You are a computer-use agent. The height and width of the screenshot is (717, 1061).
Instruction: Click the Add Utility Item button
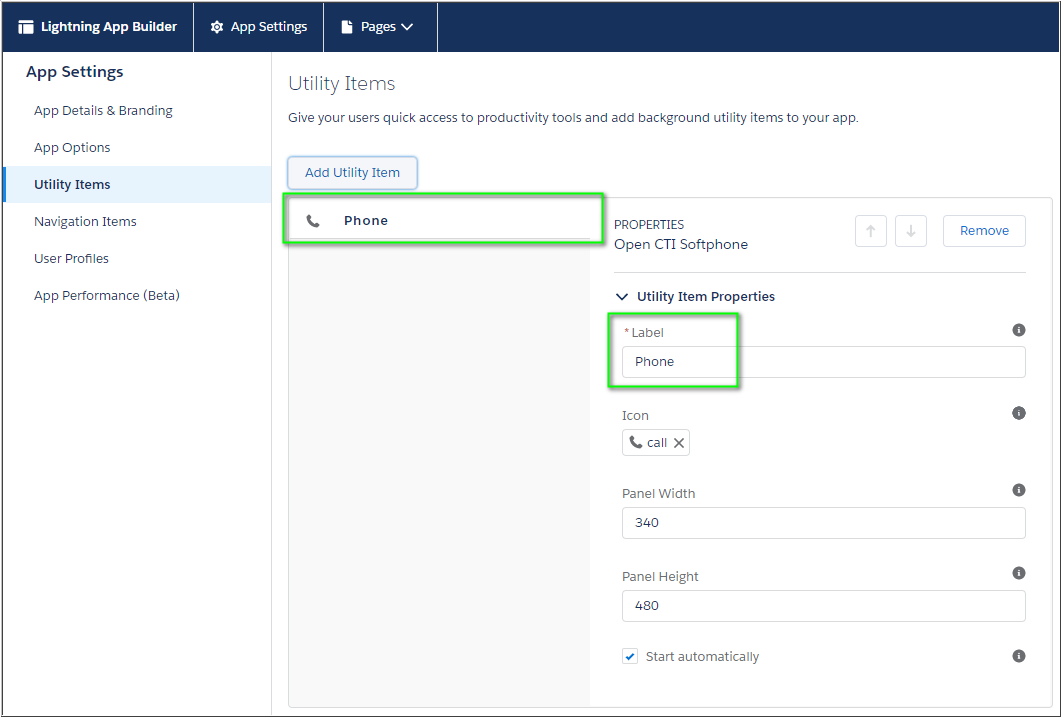(352, 173)
